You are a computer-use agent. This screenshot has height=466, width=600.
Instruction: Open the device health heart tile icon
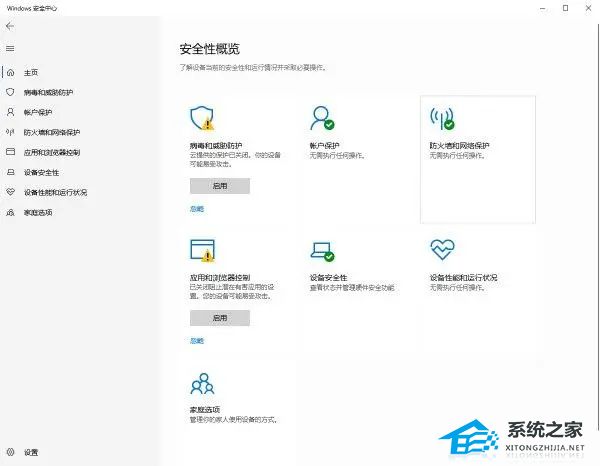point(442,249)
